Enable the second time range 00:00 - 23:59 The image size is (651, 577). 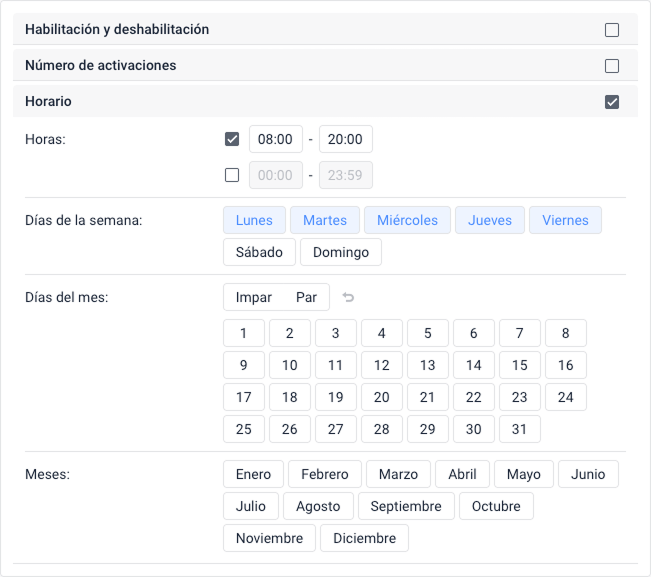coord(232,175)
